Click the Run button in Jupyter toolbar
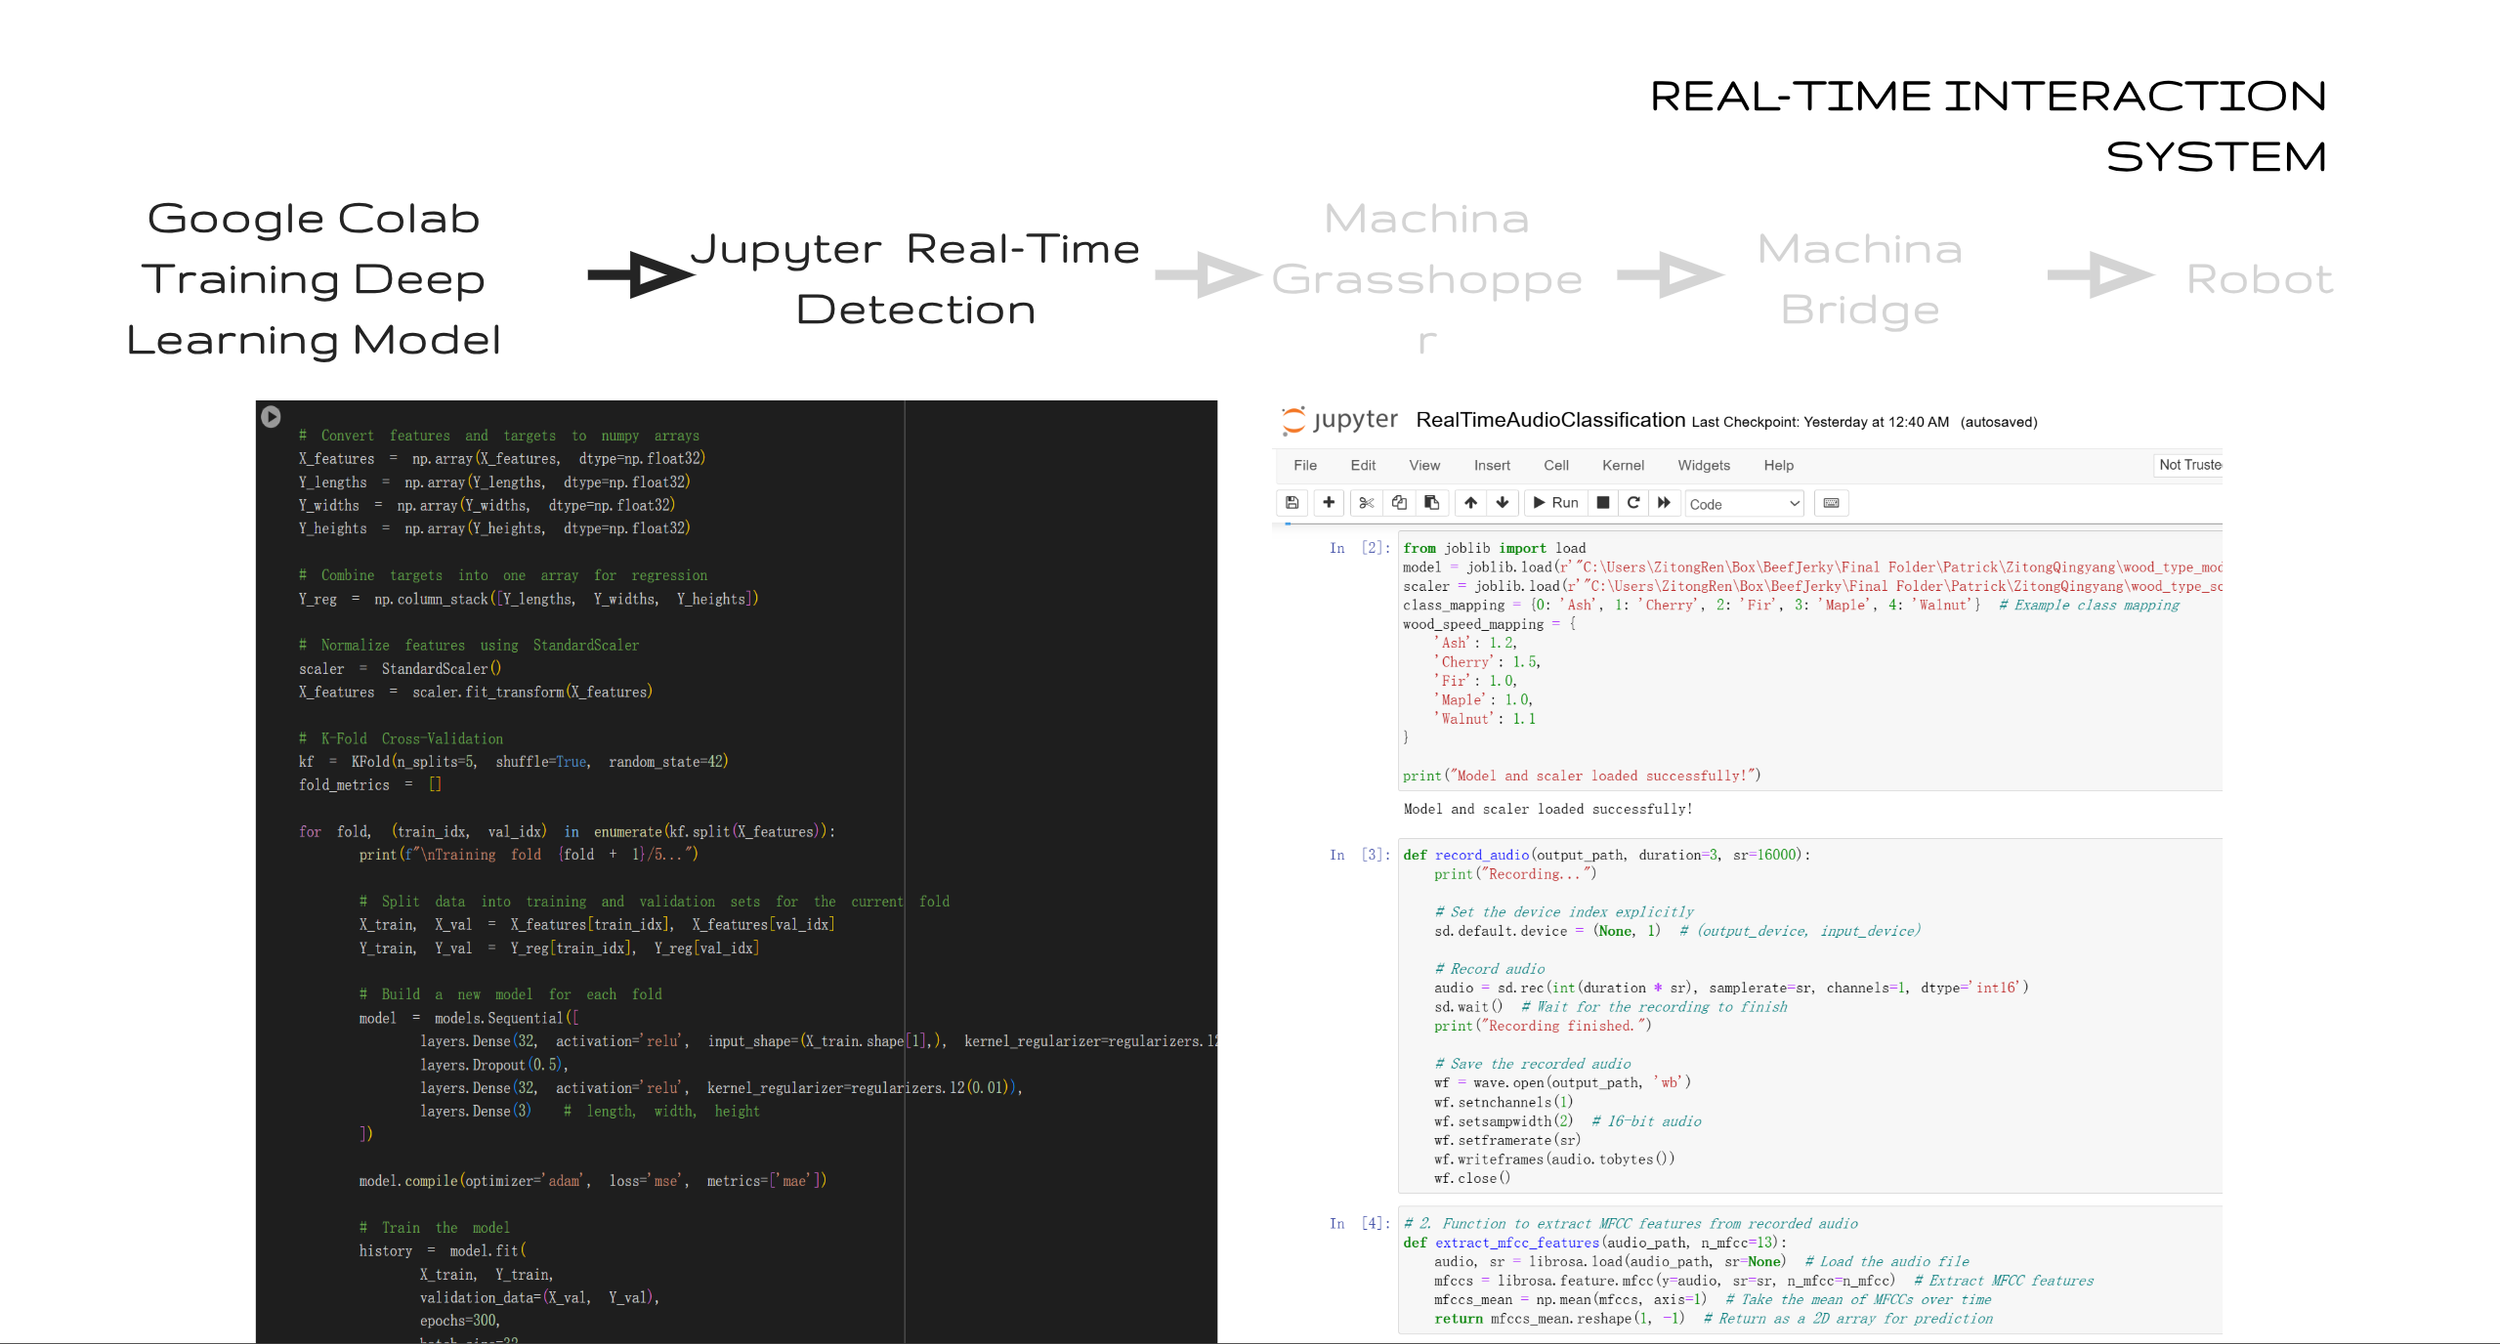2500x1344 pixels. point(1556,503)
